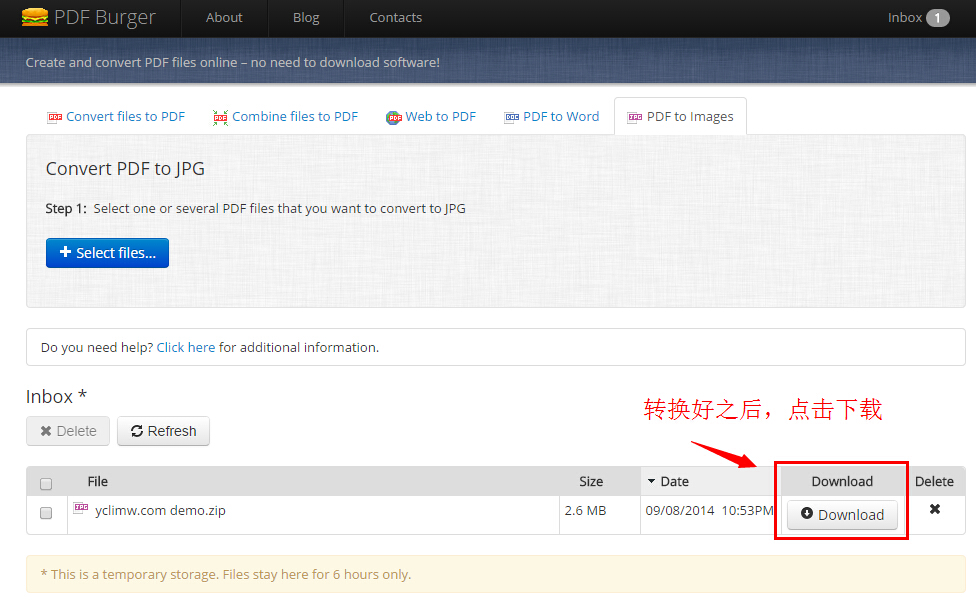Click the Convert files to PDF icon

[54, 117]
